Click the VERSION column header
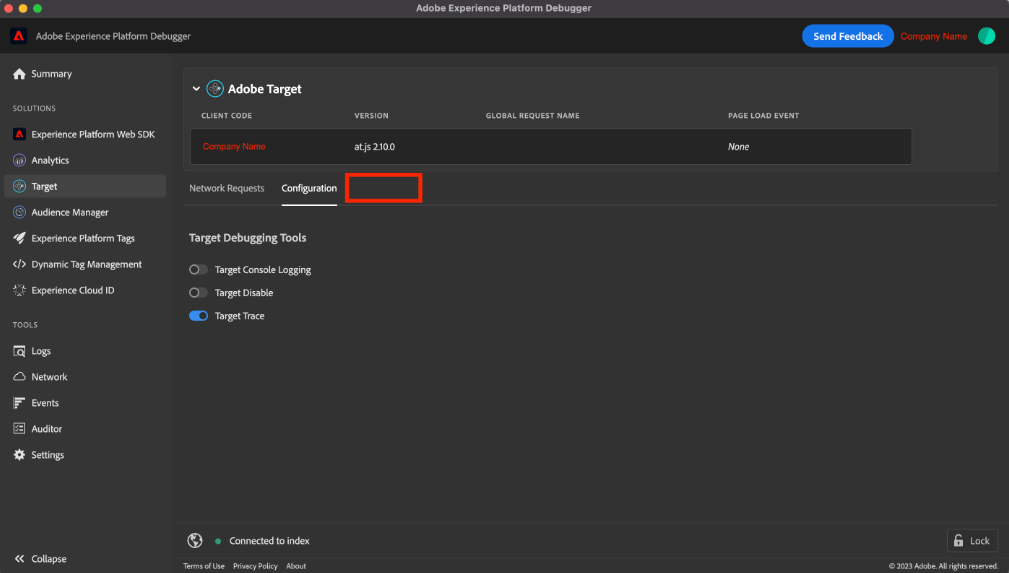This screenshot has width=1009, height=573. tap(371, 116)
